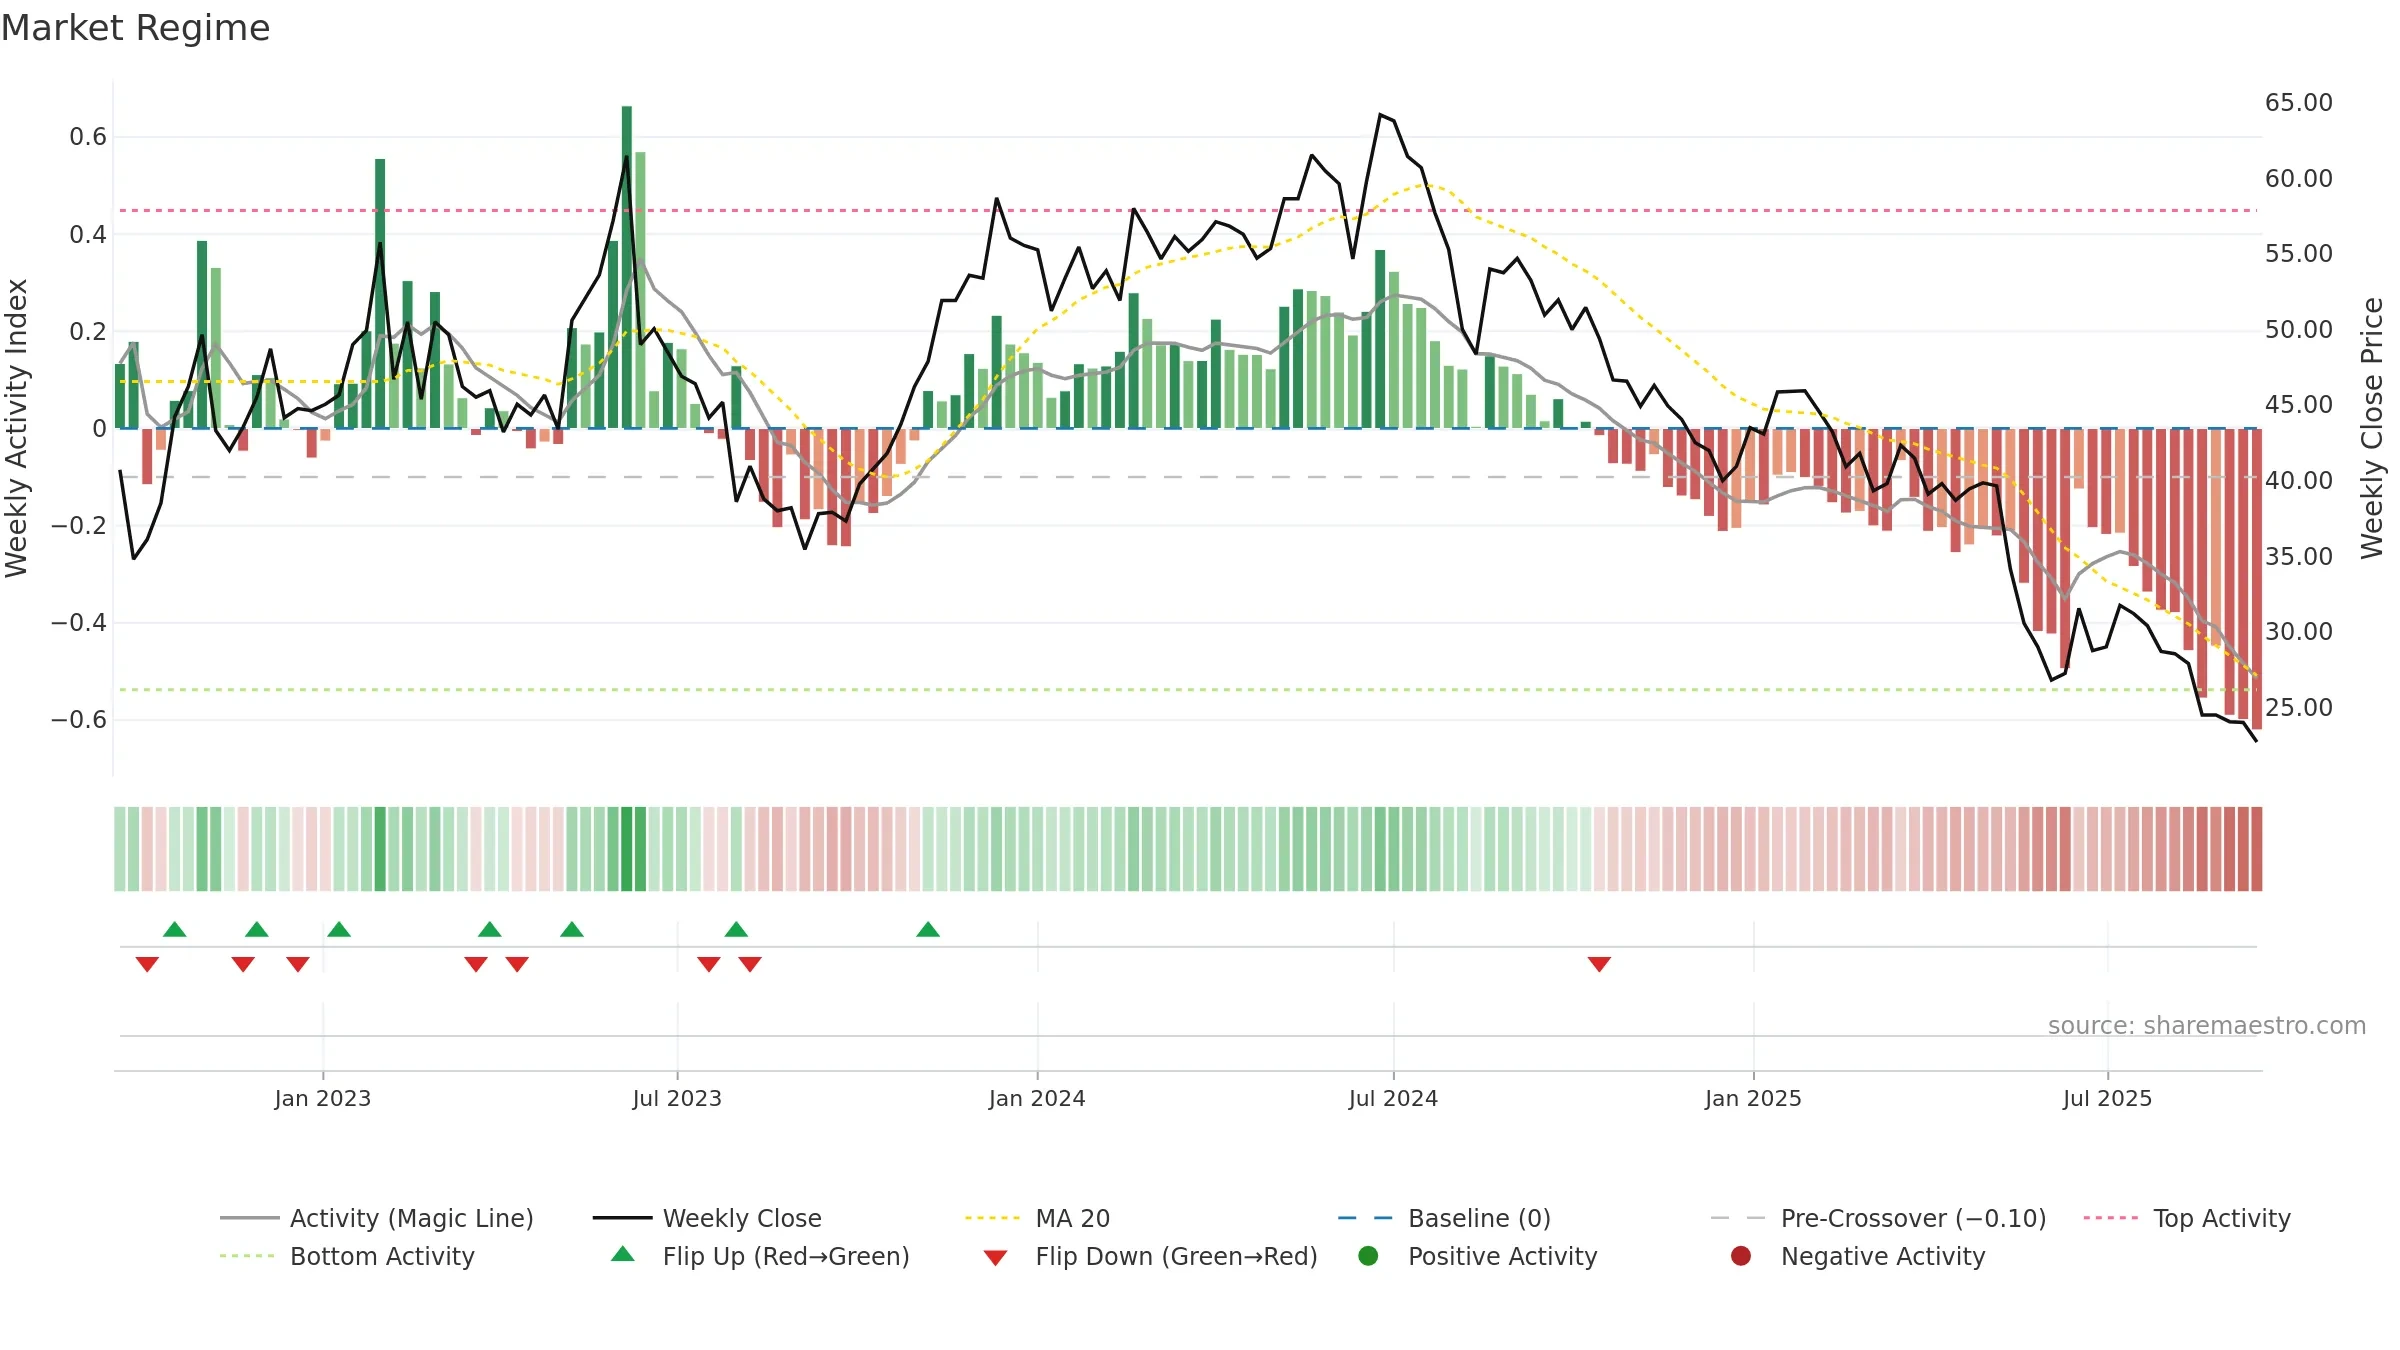Click the Jul 2025 axis label
2400x1350 pixels.
[2107, 1098]
